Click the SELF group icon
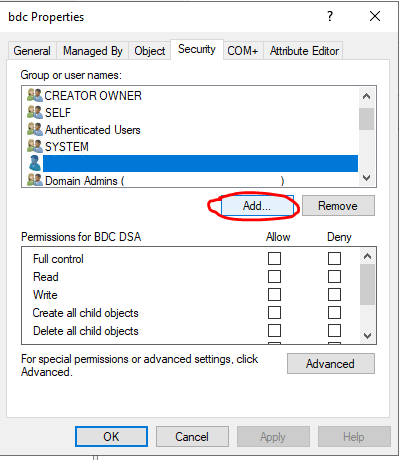399x460 pixels. click(x=35, y=112)
